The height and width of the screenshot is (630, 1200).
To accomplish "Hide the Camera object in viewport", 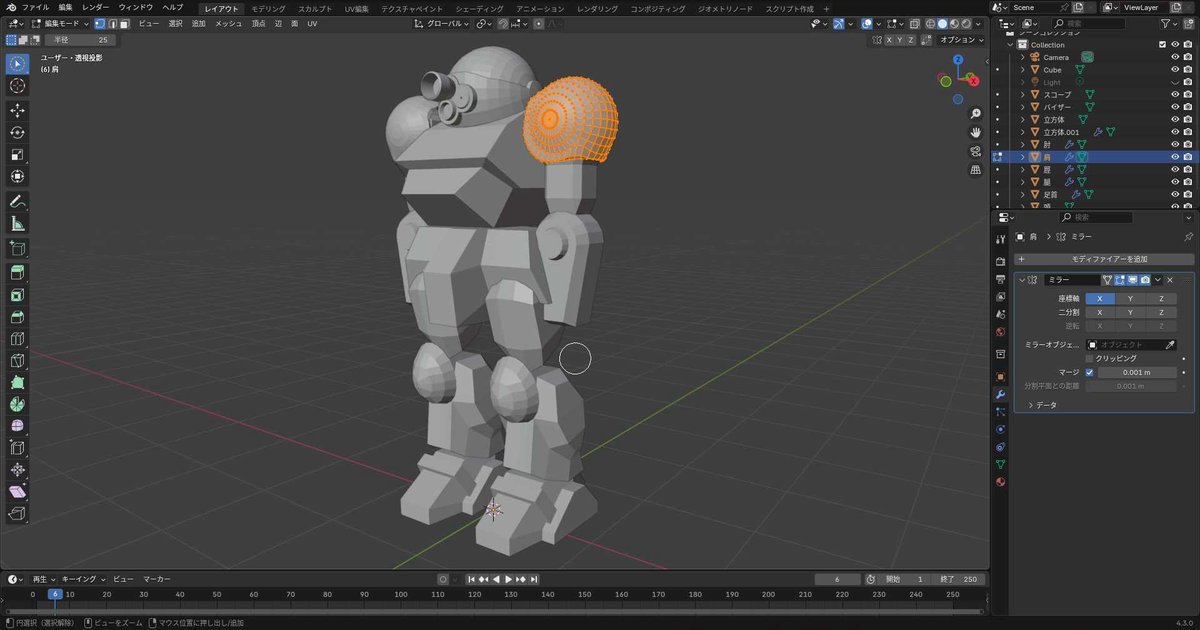I will pos(1175,58).
